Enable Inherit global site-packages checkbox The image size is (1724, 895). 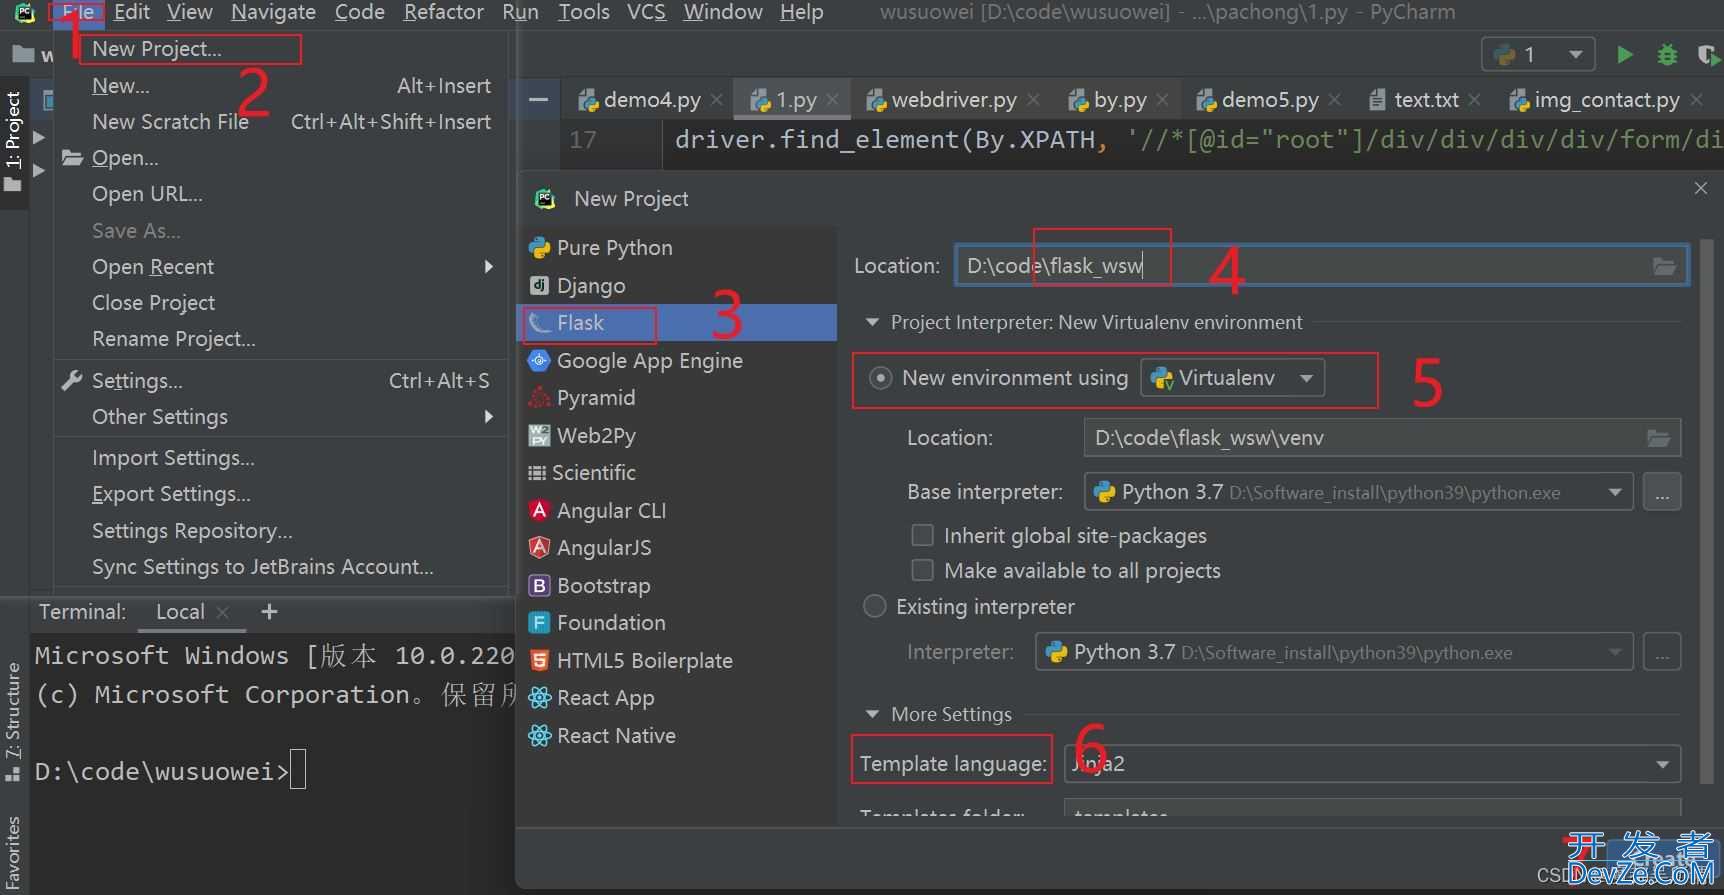tap(923, 536)
